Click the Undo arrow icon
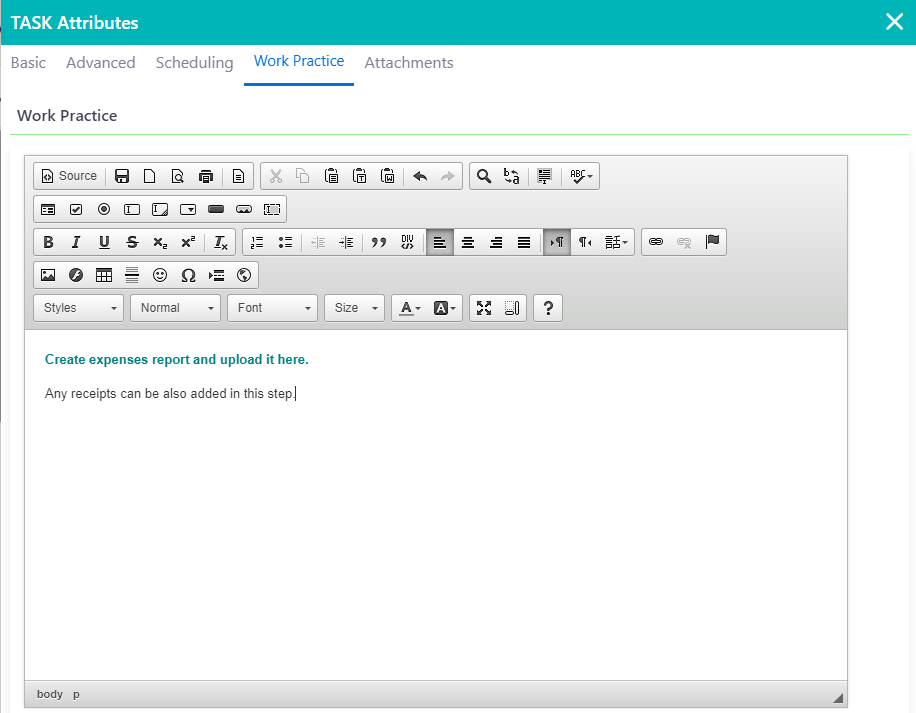The image size is (916, 713). 419,175
